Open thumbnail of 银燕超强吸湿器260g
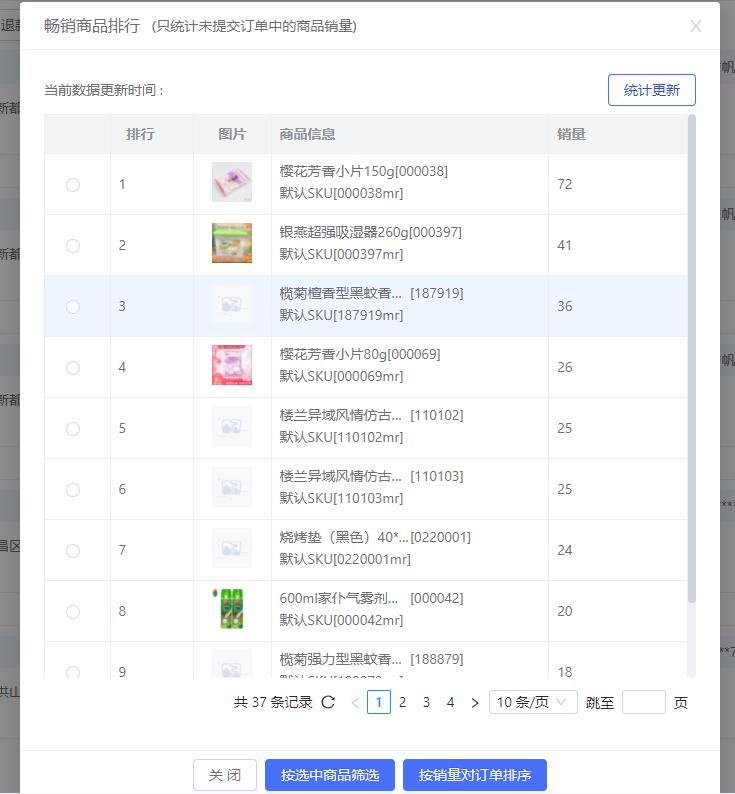Viewport: 735px width, 794px height. click(232, 243)
